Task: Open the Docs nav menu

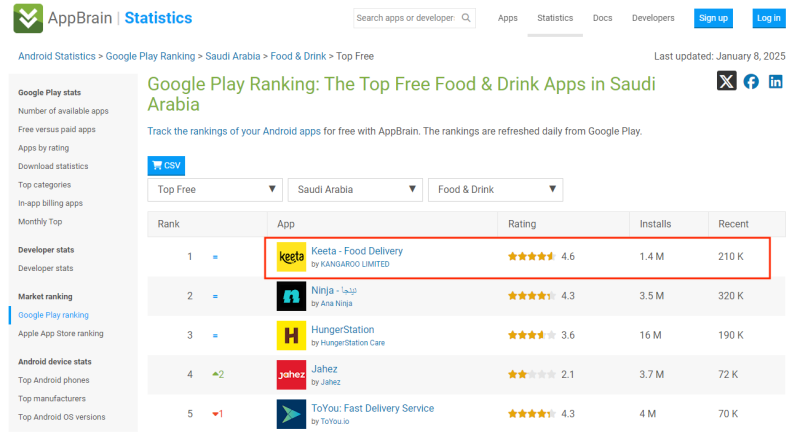Action: 603,18
